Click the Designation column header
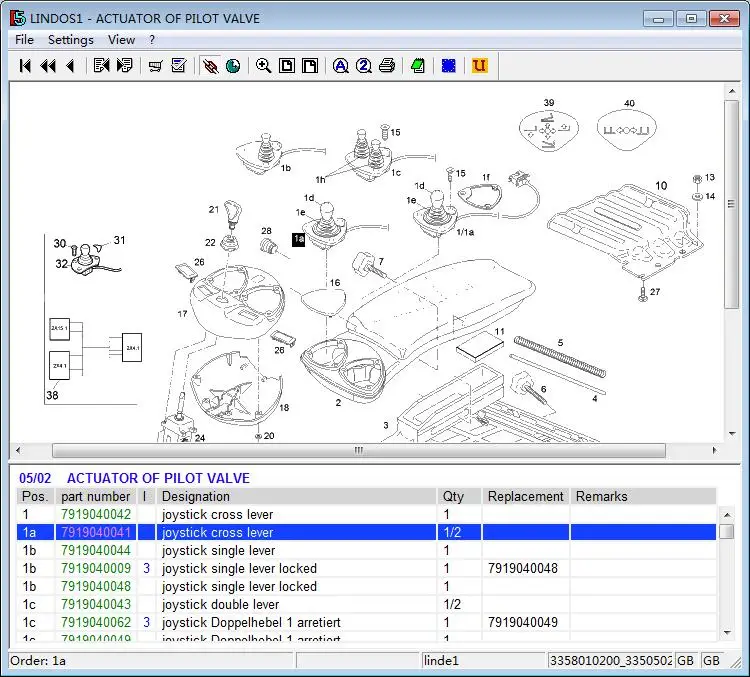Viewport: 750px width, 677px height. pos(196,496)
